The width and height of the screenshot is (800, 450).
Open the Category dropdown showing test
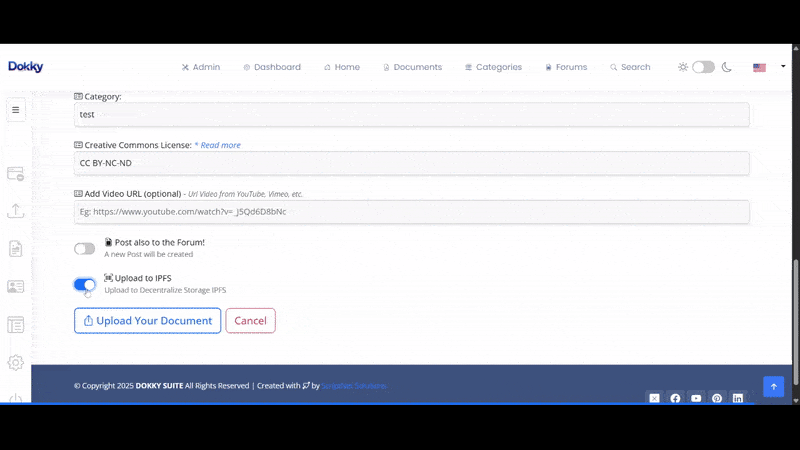point(411,115)
